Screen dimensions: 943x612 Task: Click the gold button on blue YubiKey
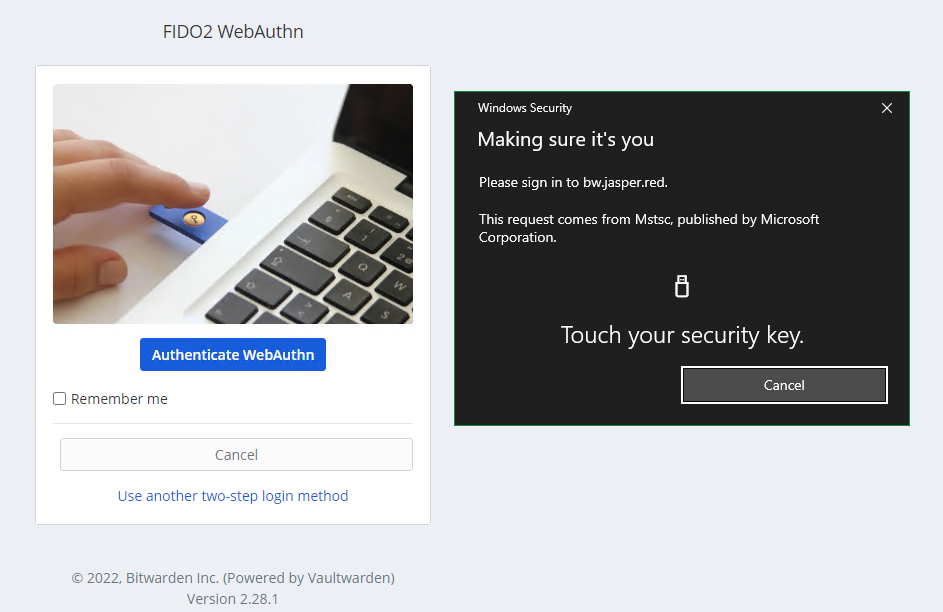tap(194, 219)
